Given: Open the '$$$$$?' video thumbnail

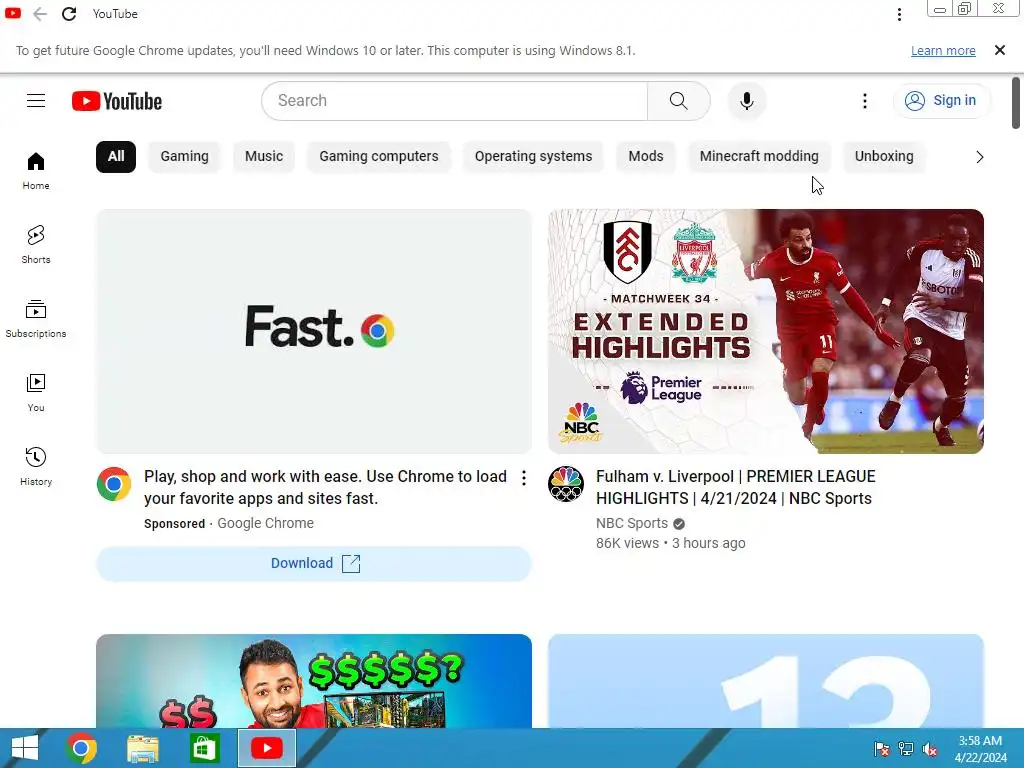Looking at the screenshot, I should click(x=313, y=680).
